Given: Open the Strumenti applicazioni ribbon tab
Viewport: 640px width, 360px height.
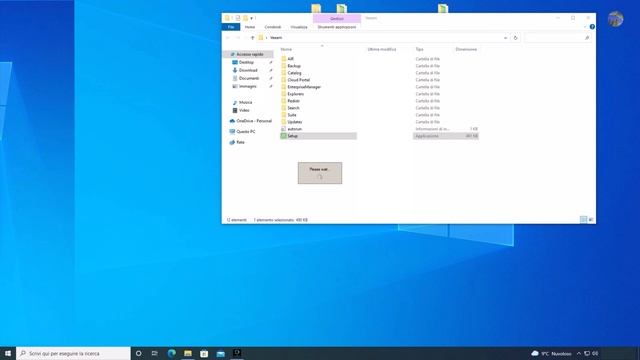Looking at the screenshot, I should click(337, 27).
